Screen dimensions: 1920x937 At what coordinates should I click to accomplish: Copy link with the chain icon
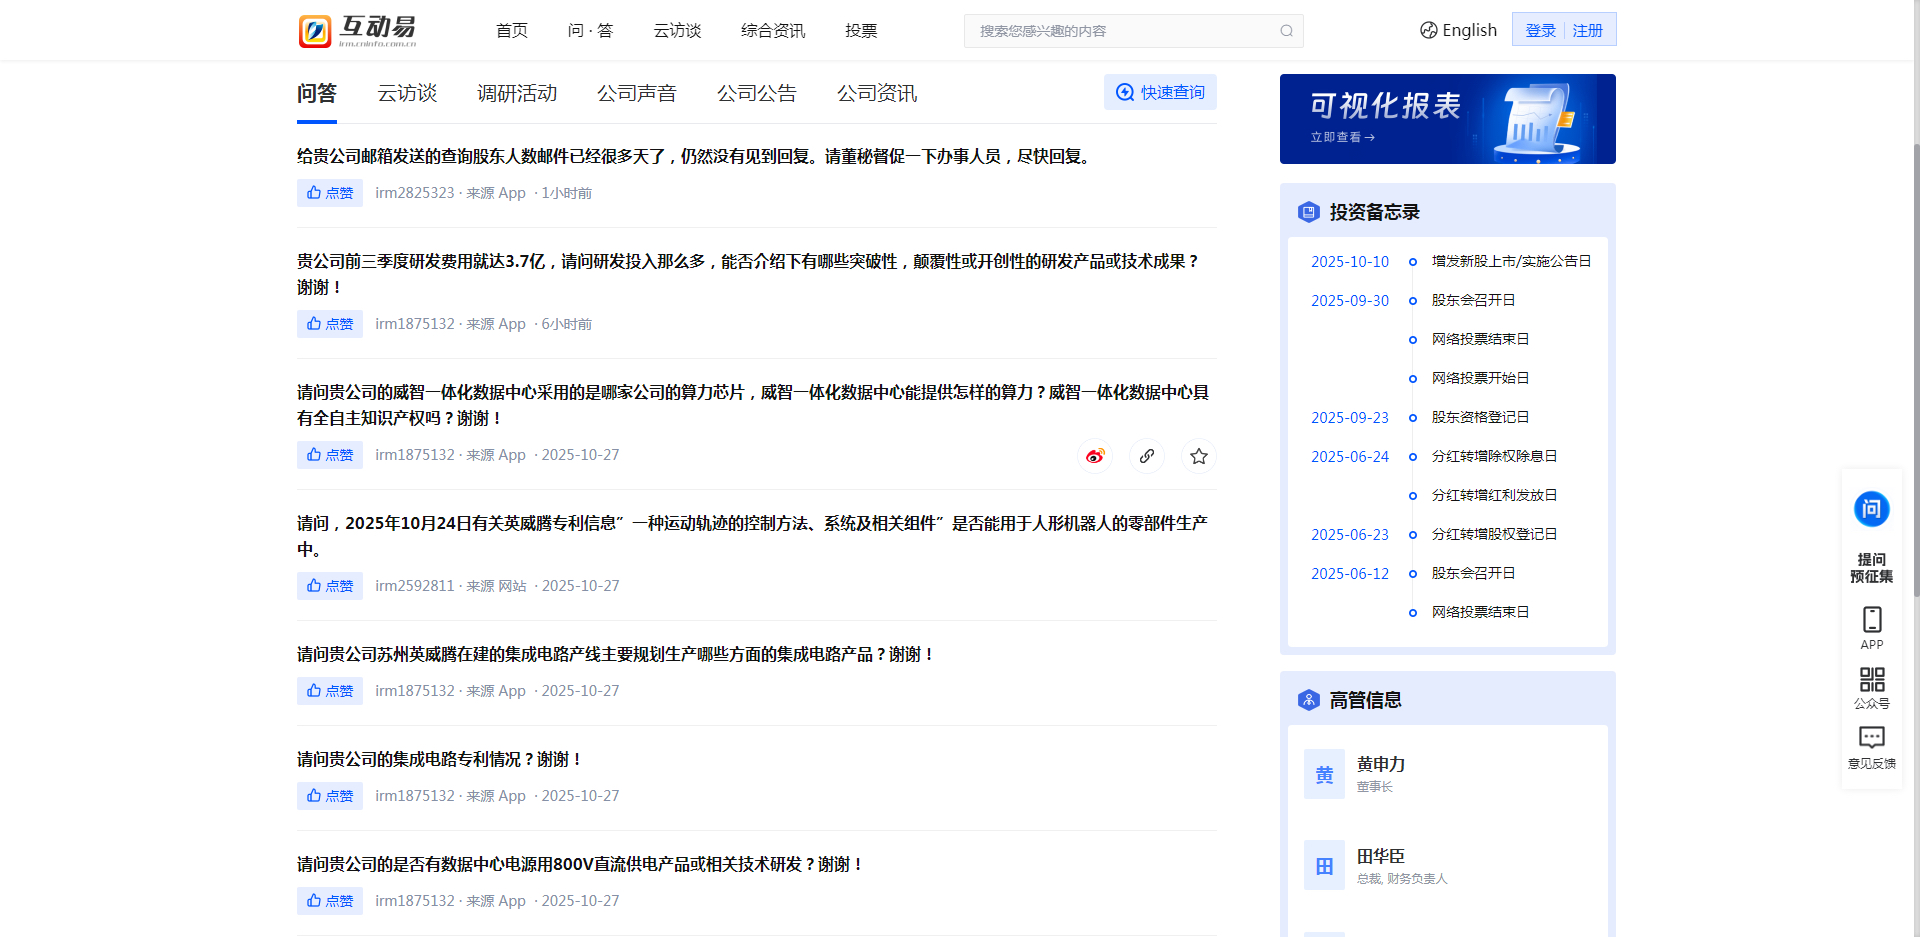pos(1147,456)
